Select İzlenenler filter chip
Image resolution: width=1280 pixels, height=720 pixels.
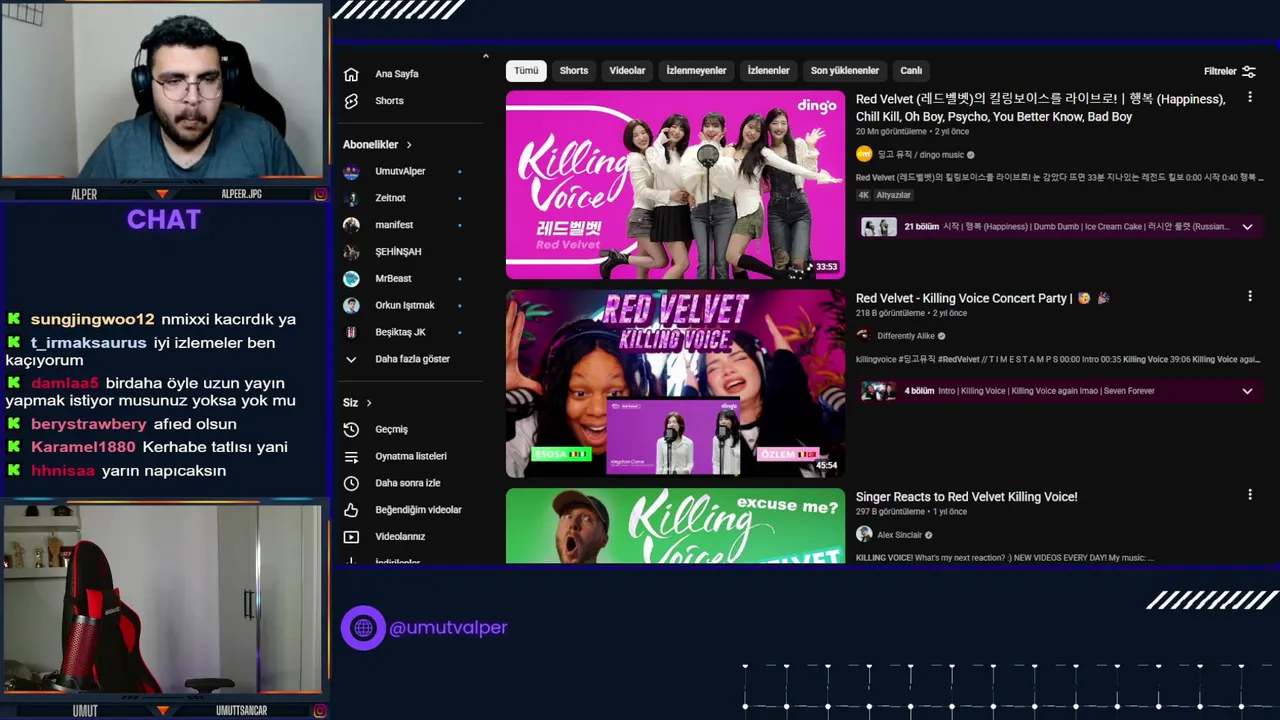tap(768, 71)
